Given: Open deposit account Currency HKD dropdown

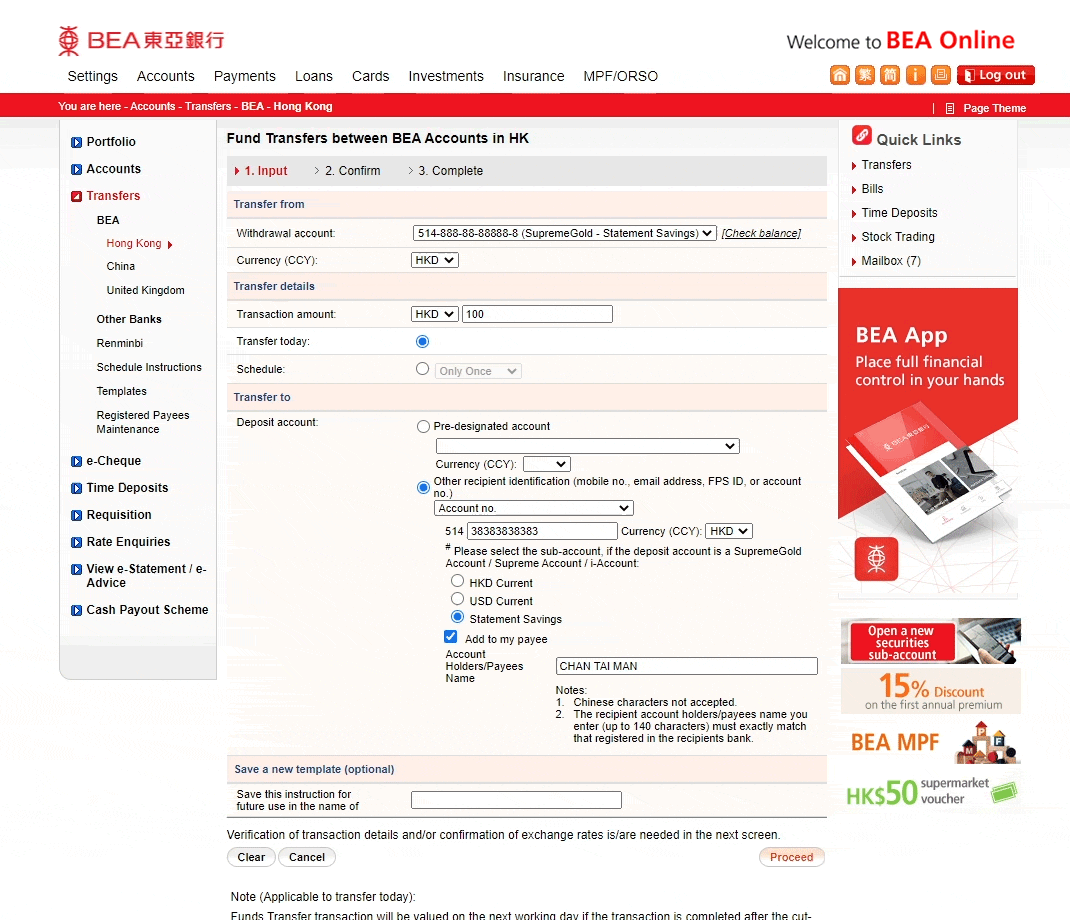Looking at the screenshot, I should 729,531.
